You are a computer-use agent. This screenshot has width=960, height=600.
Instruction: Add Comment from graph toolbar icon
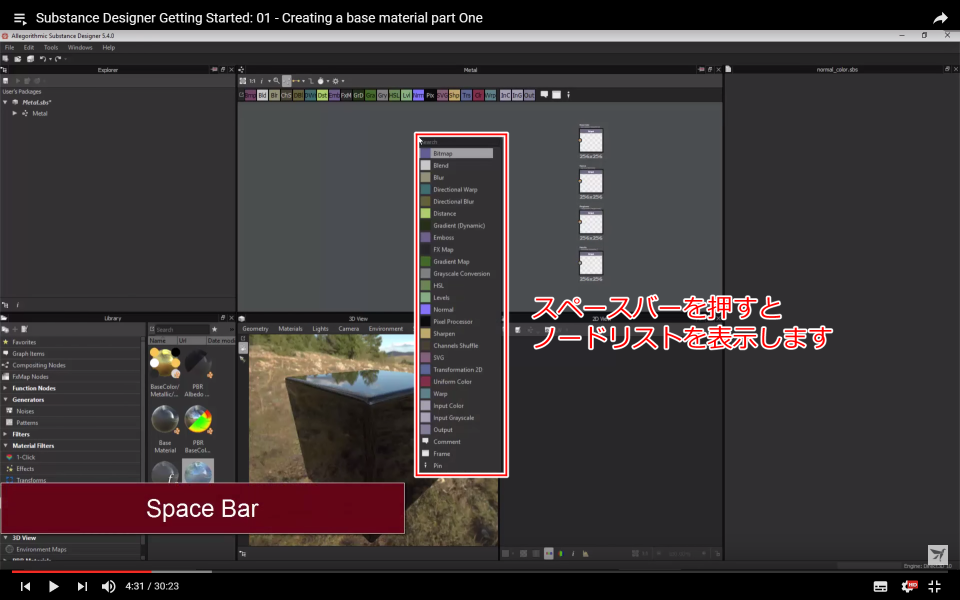click(544, 95)
